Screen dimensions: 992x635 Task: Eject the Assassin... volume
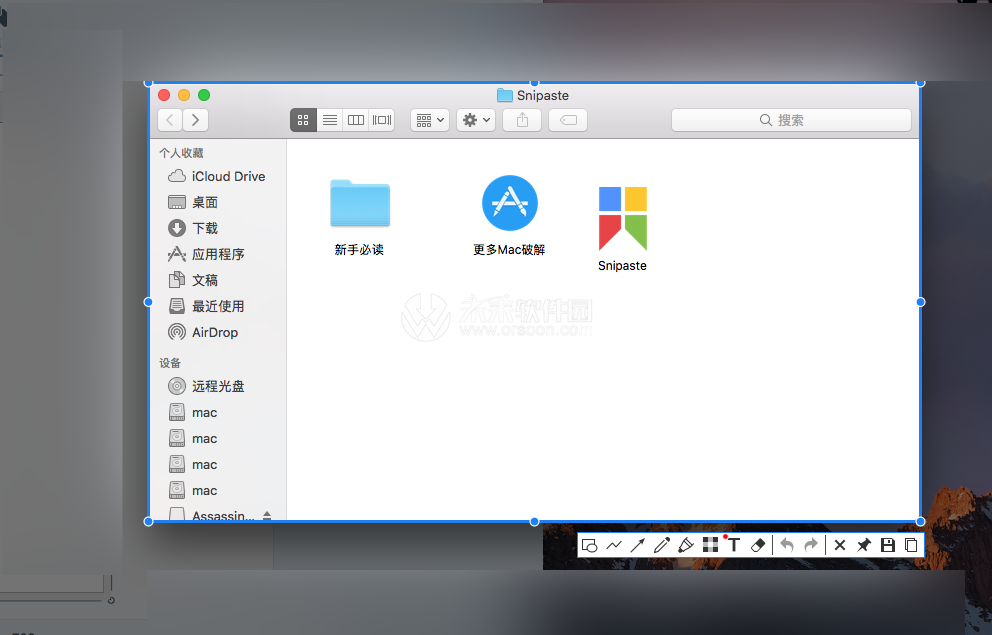click(x=267, y=515)
